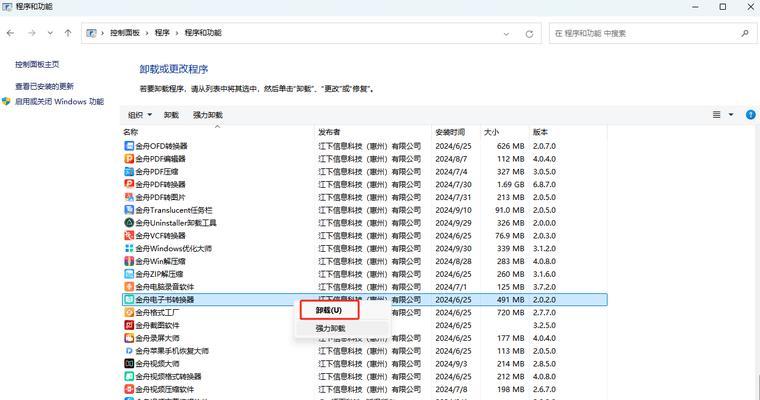Click the 金舟Uninstaller卸载工具 program icon
The width and height of the screenshot is (760, 400).
click(129, 223)
